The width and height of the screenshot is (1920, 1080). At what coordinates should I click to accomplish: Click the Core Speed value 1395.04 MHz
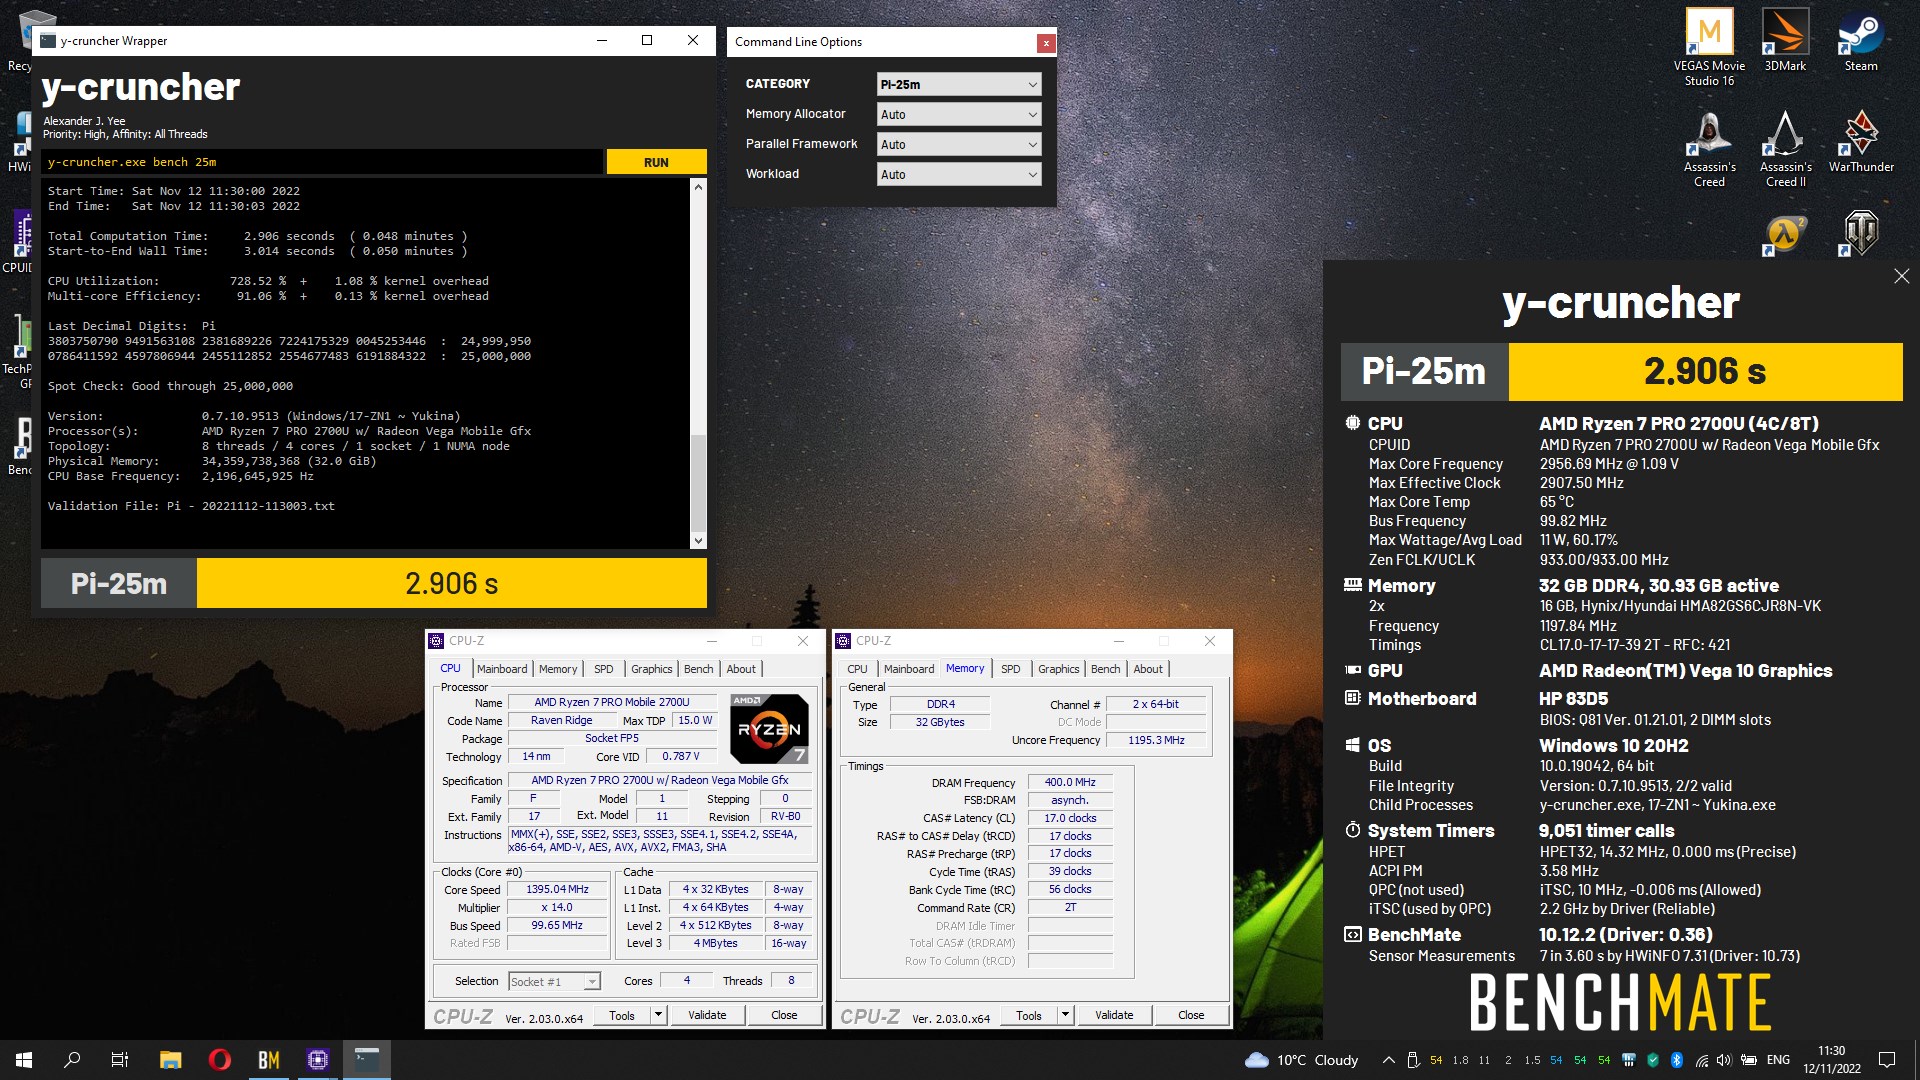click(557, 890)
